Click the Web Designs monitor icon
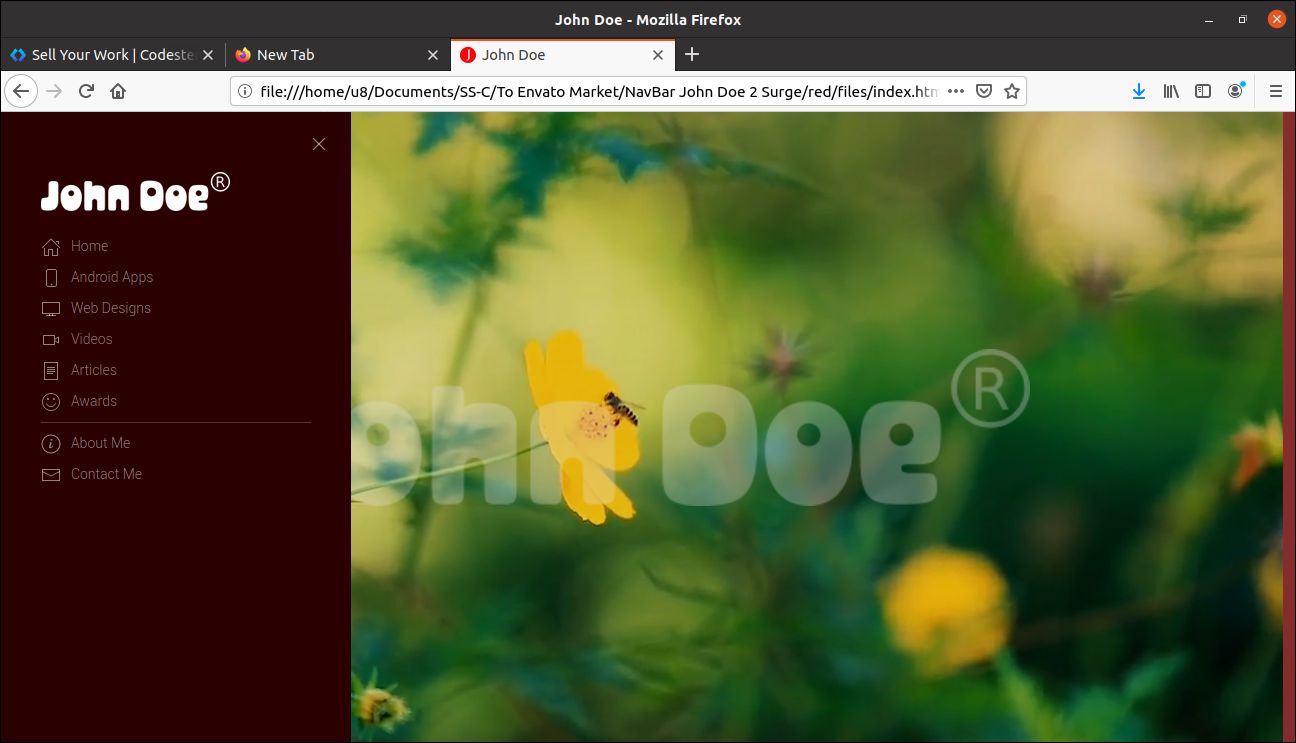 [x=51, y=309]
